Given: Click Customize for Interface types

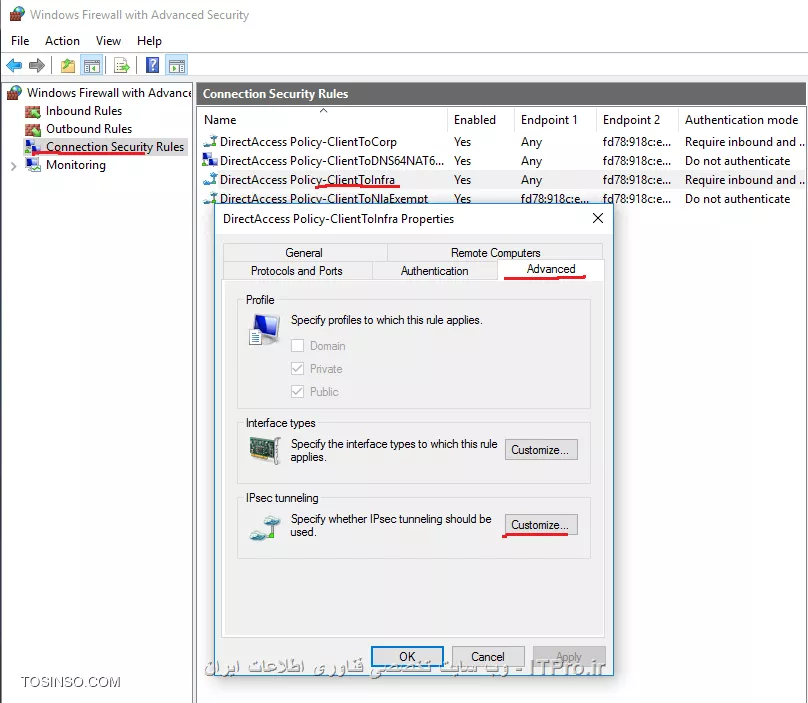Looking at the screenshot, I should 541,449.
